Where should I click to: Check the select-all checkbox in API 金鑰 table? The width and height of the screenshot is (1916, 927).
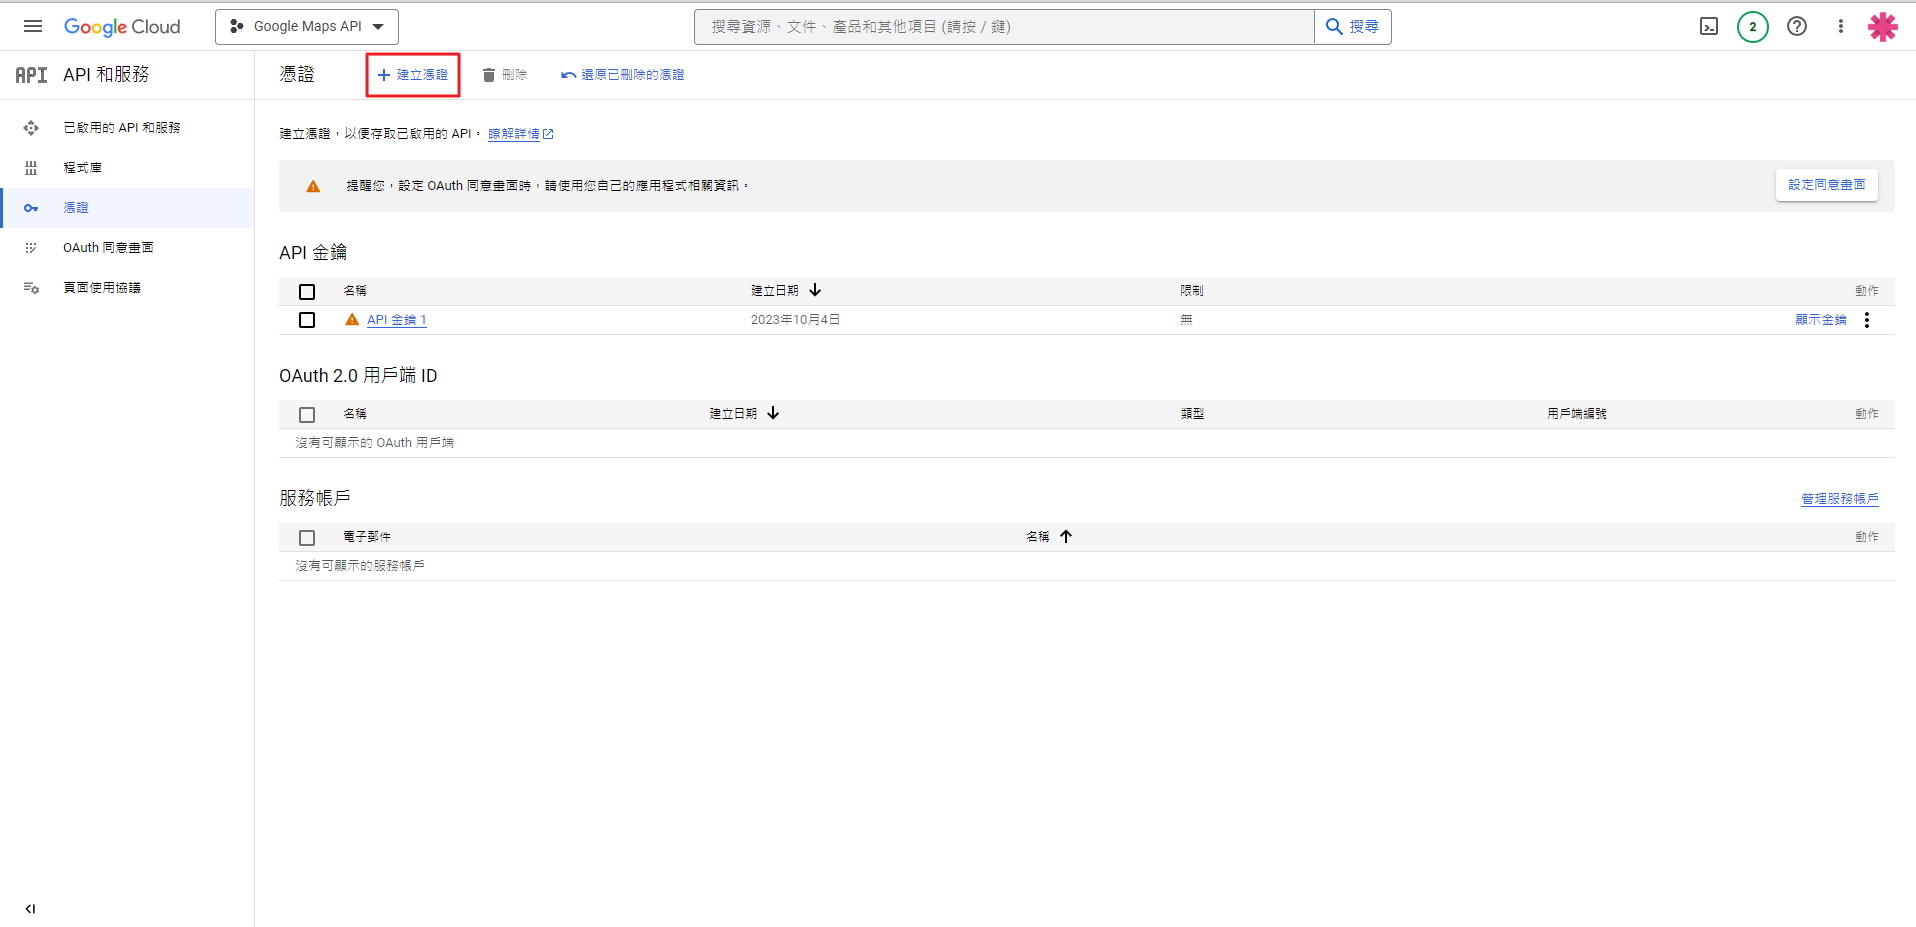(x=307, y=292)
